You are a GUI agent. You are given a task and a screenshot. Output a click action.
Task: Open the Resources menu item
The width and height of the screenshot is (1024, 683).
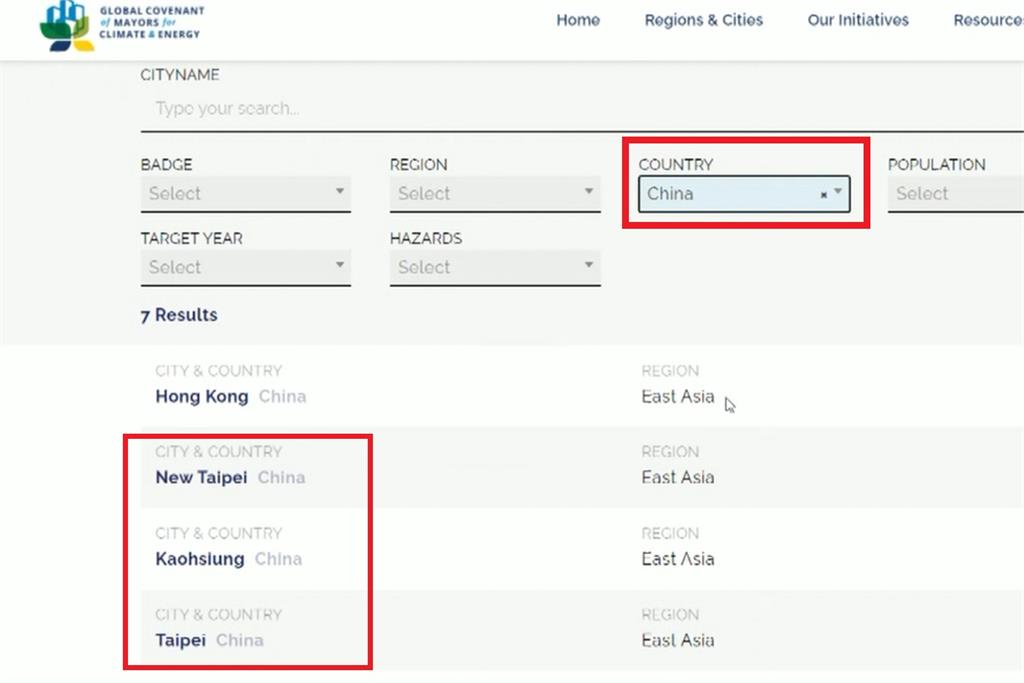[x=989, y=20]
